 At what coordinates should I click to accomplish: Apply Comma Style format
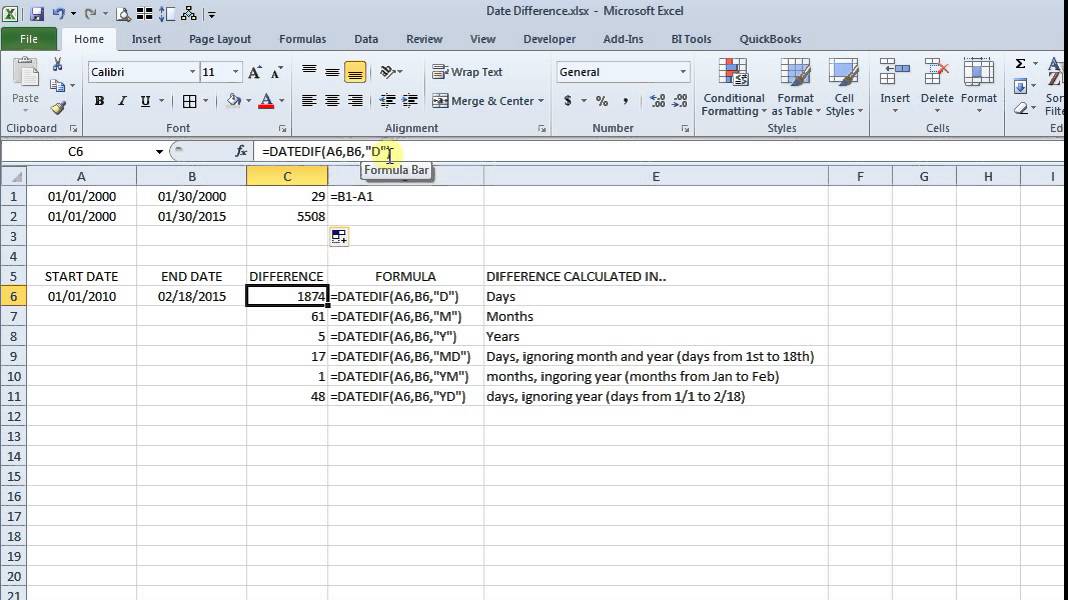coord(625,101)
